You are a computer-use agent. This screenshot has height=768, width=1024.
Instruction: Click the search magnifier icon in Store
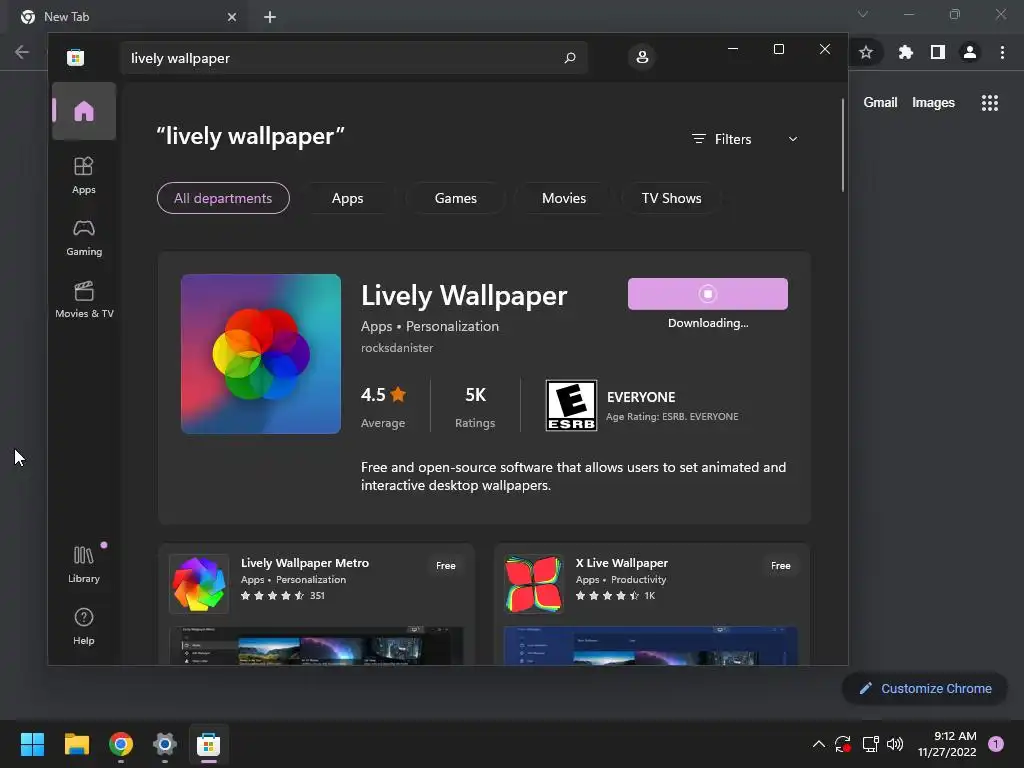(x=570, y=57)
